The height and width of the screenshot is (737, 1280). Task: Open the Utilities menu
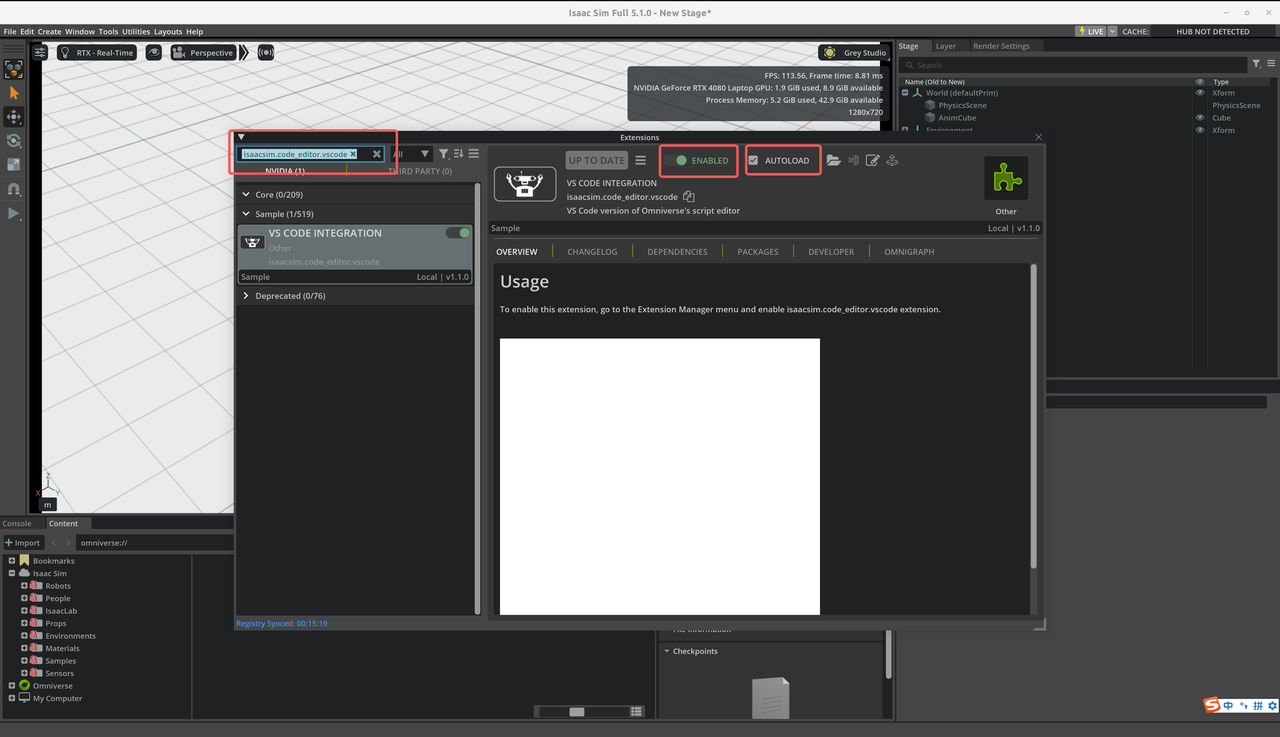(136, 32)
